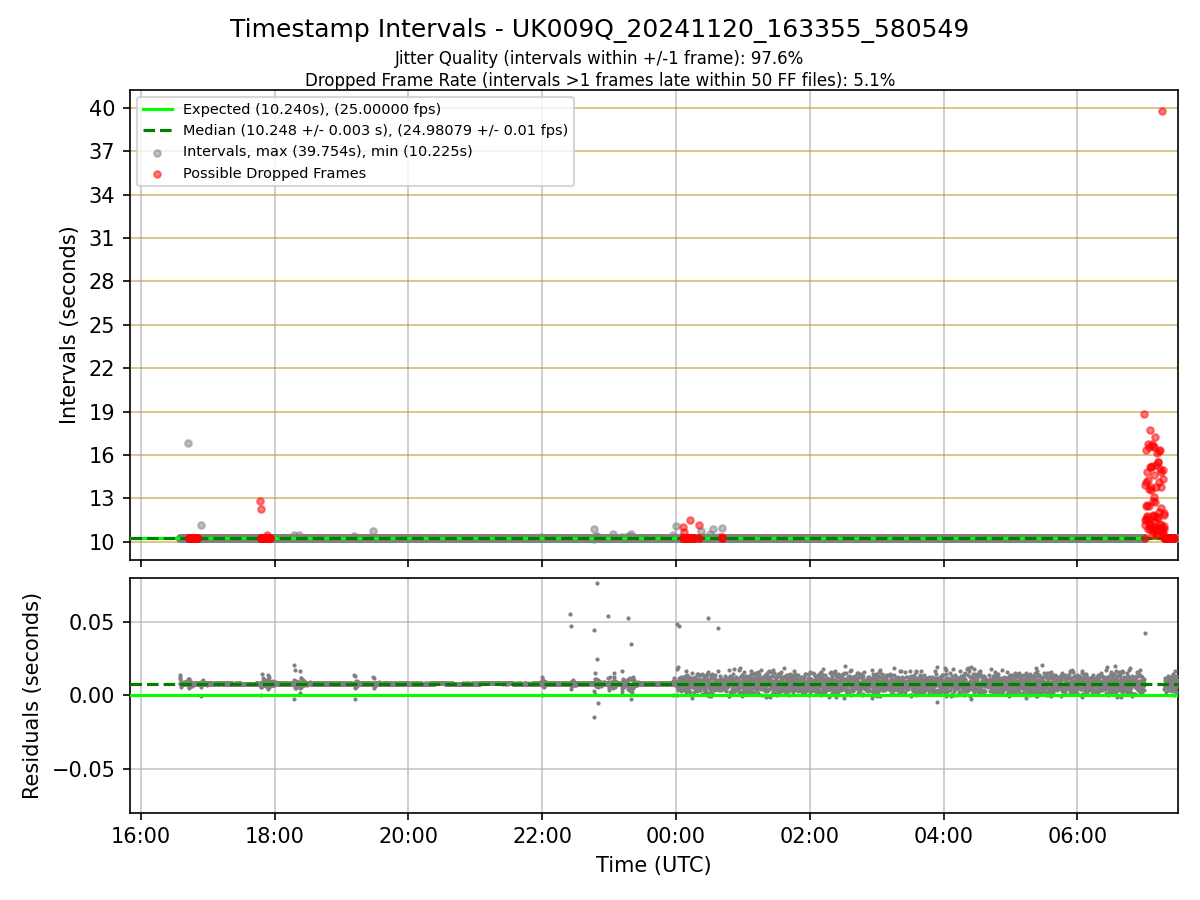Image resolution: width=1200 pixels, height=900 pixels.
Task: Click the '00:00' x-axis tick label
Action: tap(676, 835)
